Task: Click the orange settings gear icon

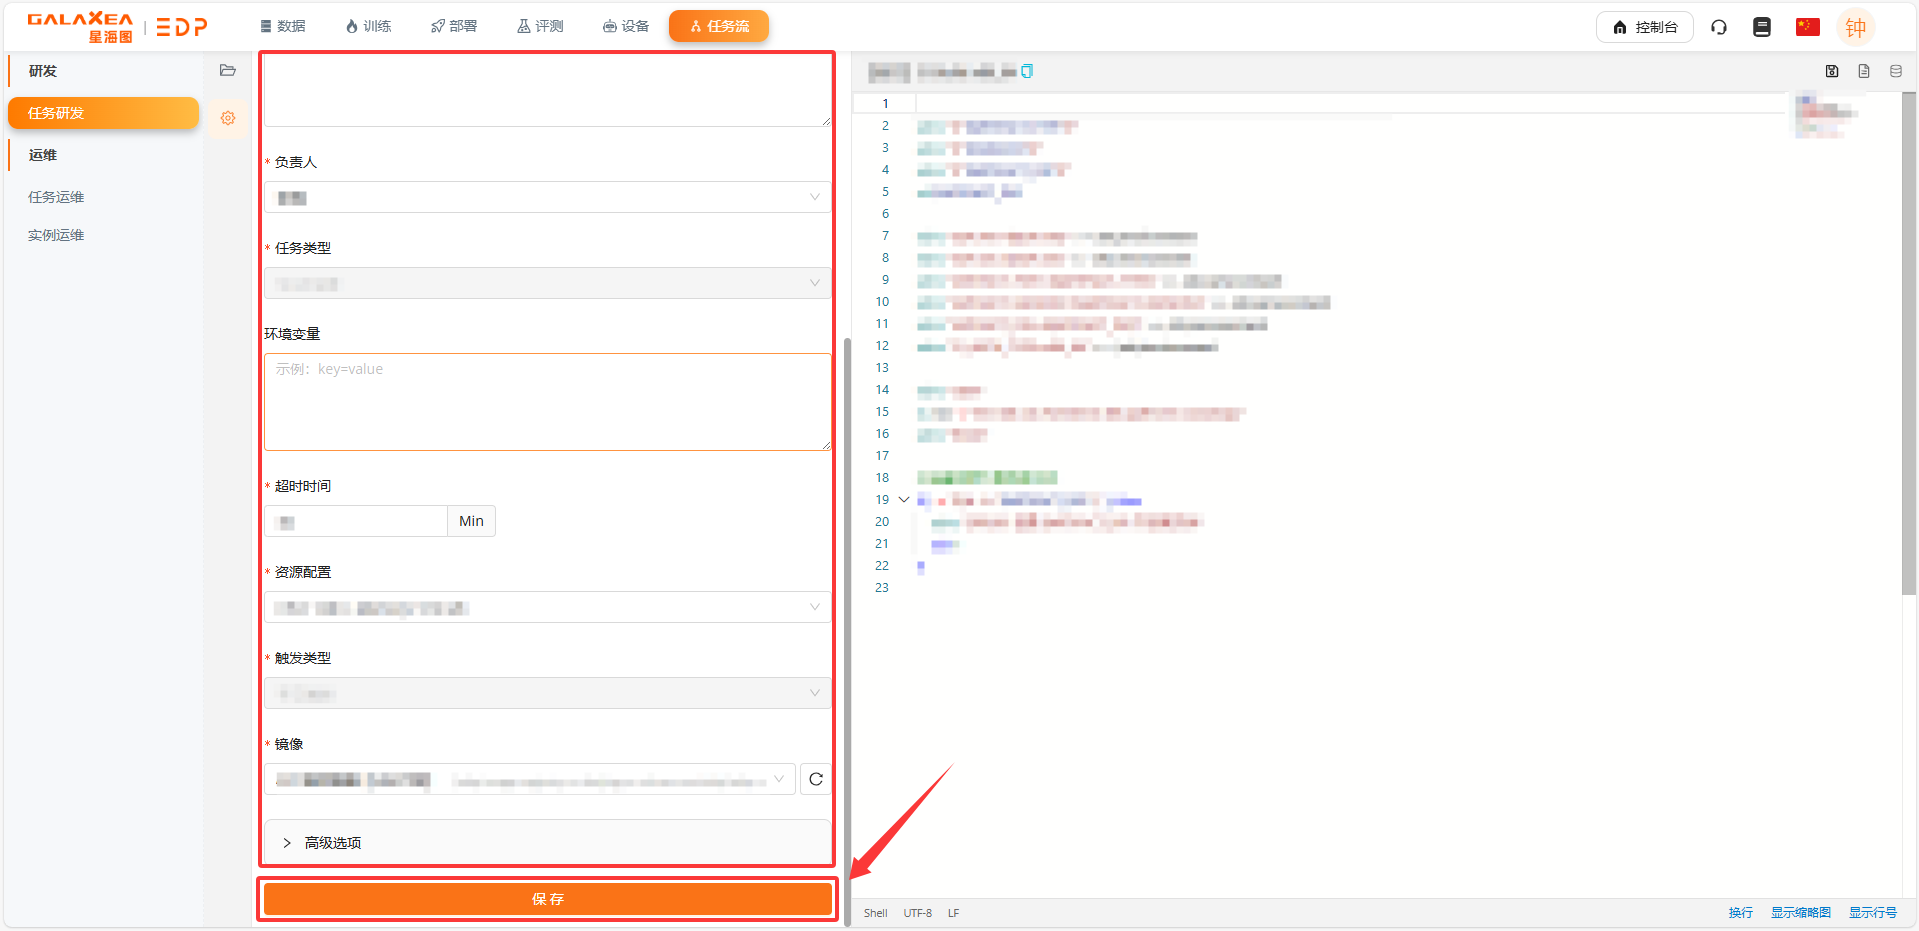Action: tap(228, 118)
